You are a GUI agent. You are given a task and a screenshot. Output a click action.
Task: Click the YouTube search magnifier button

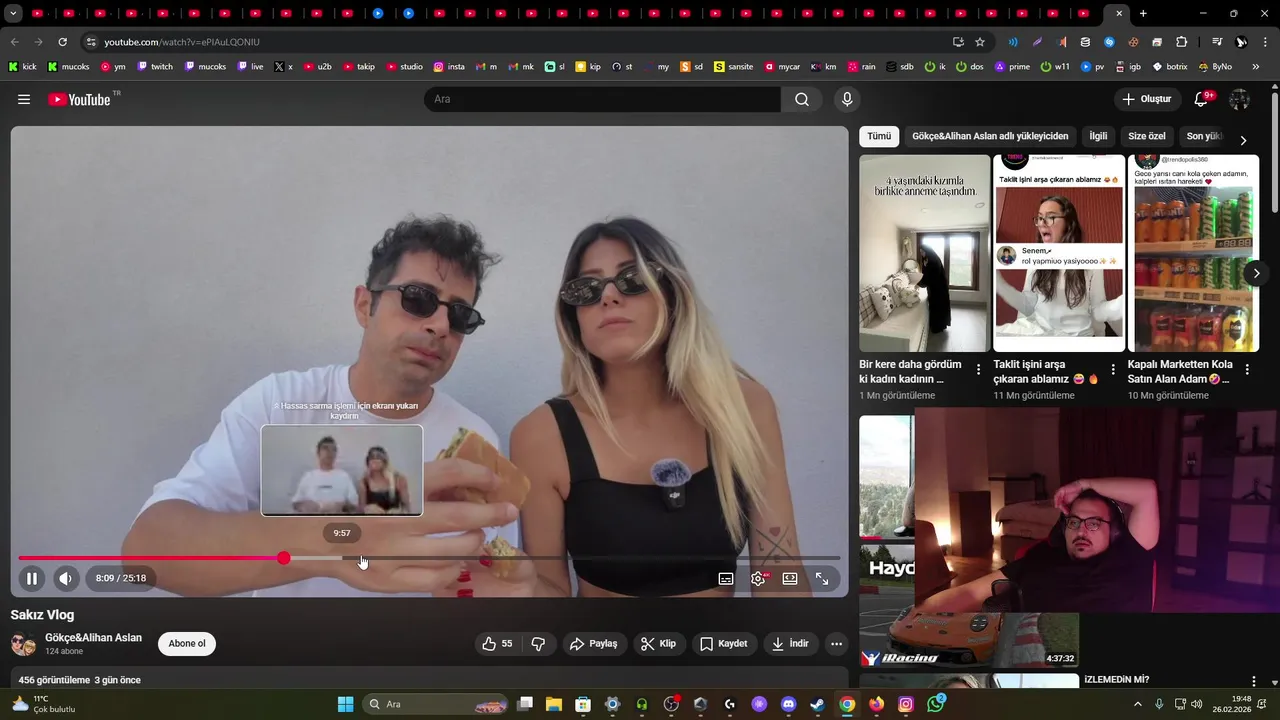click(x=802, y=99)
